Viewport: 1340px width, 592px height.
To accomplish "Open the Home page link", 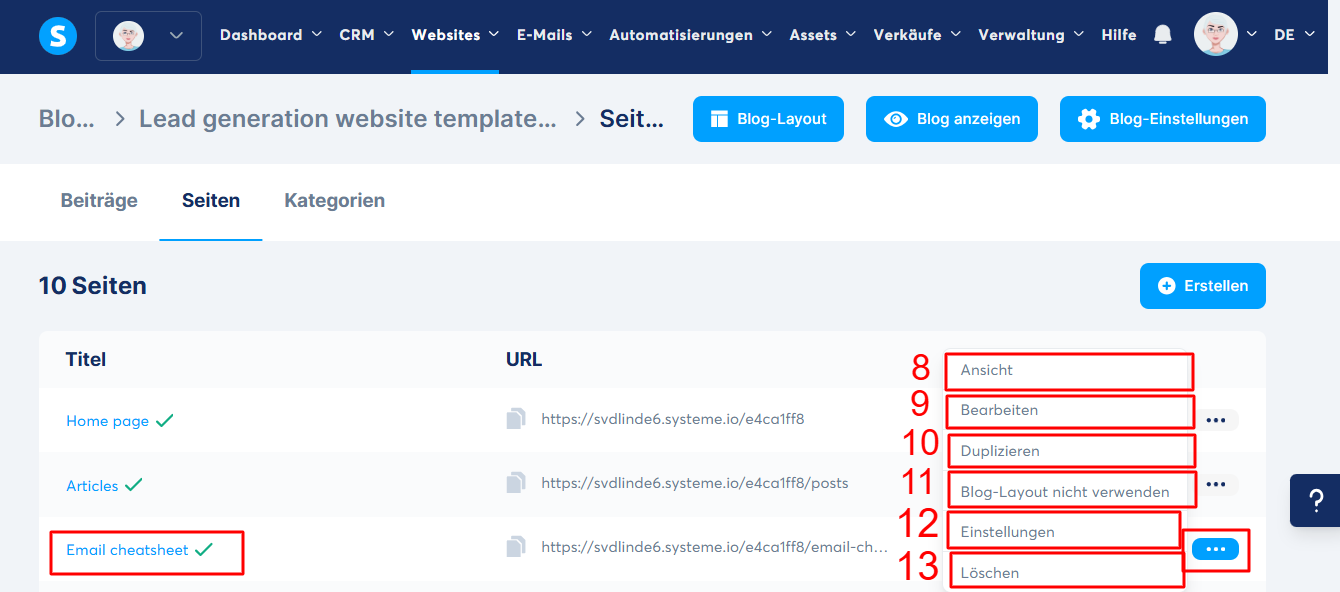I will (x=108, y=421).
